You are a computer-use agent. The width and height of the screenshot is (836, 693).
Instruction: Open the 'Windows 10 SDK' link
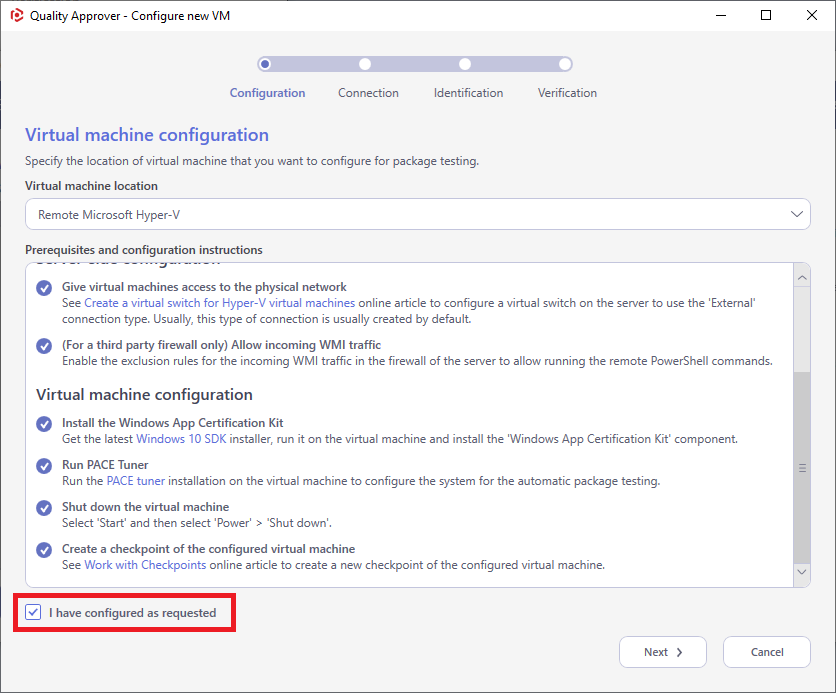coord(181,439)
